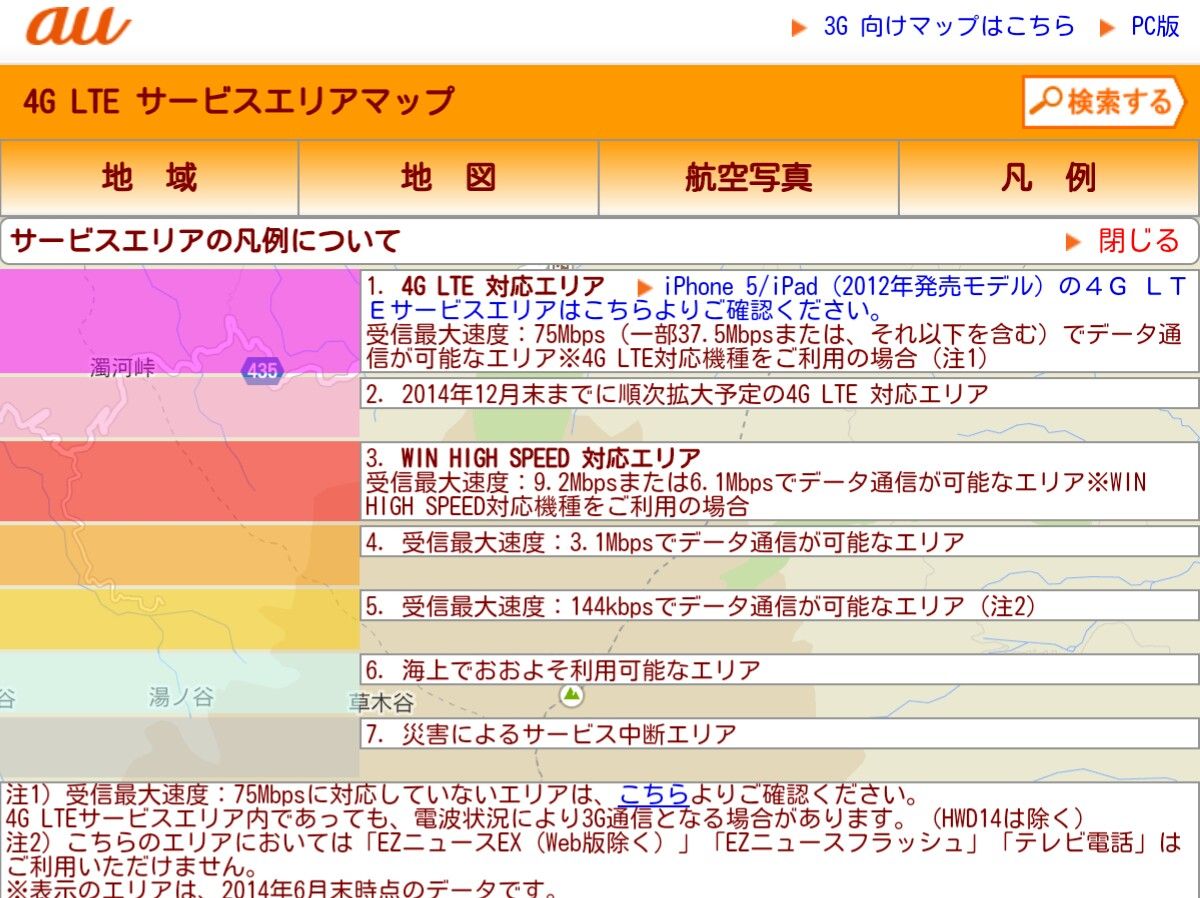The image size is (1200, 898).
Task: Click legend item 7 災害によるサービス中断エリア
Action: click(x=551, y=735)
